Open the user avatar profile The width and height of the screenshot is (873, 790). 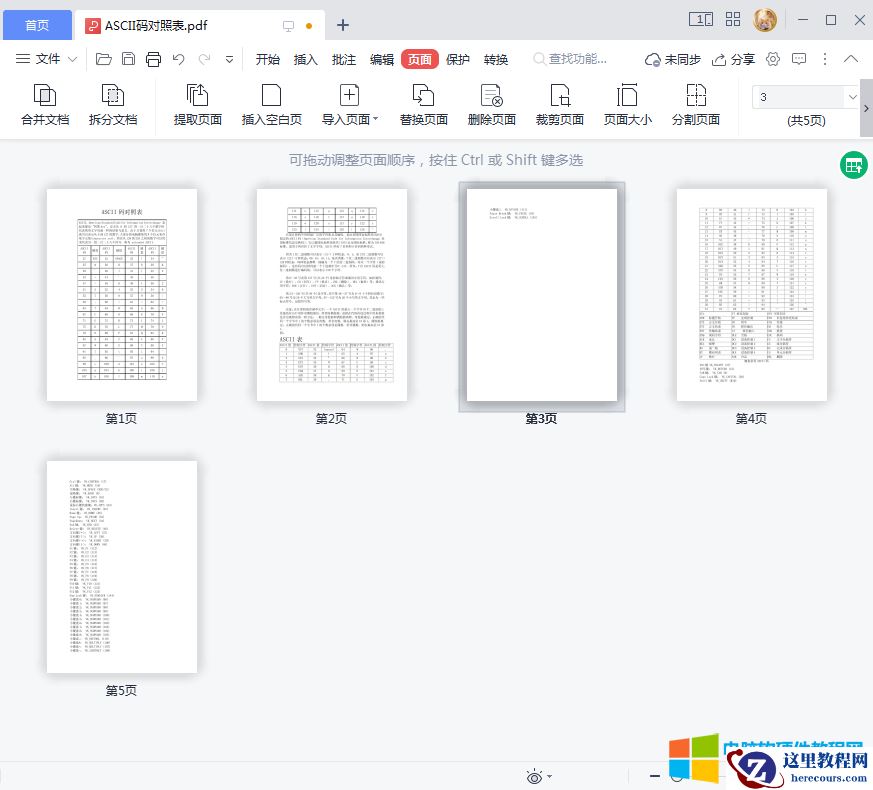[765, 20]
